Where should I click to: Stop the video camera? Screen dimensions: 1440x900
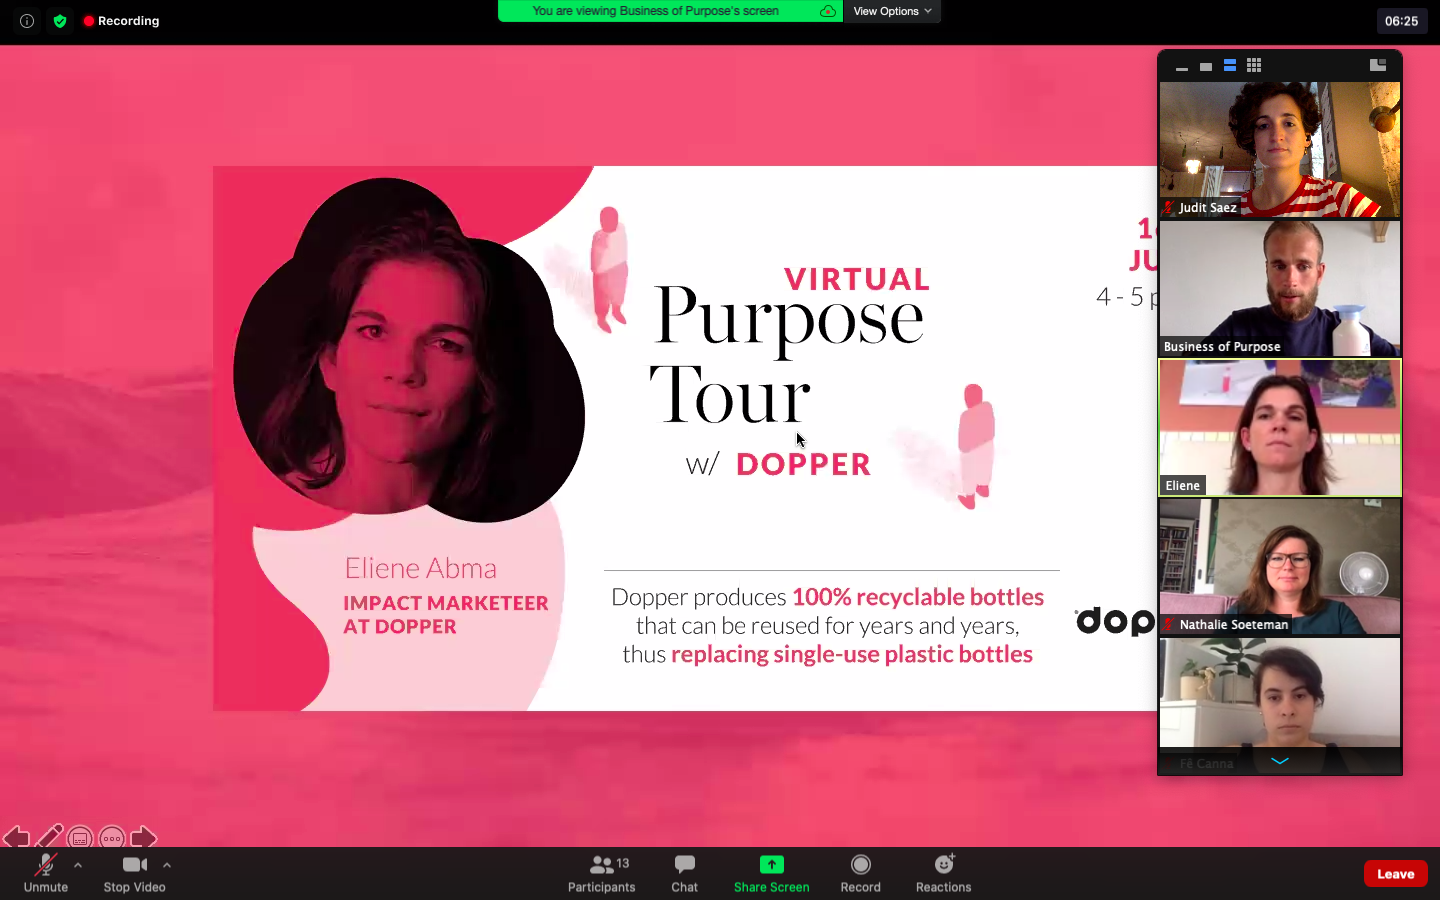(x=135, y=873)
